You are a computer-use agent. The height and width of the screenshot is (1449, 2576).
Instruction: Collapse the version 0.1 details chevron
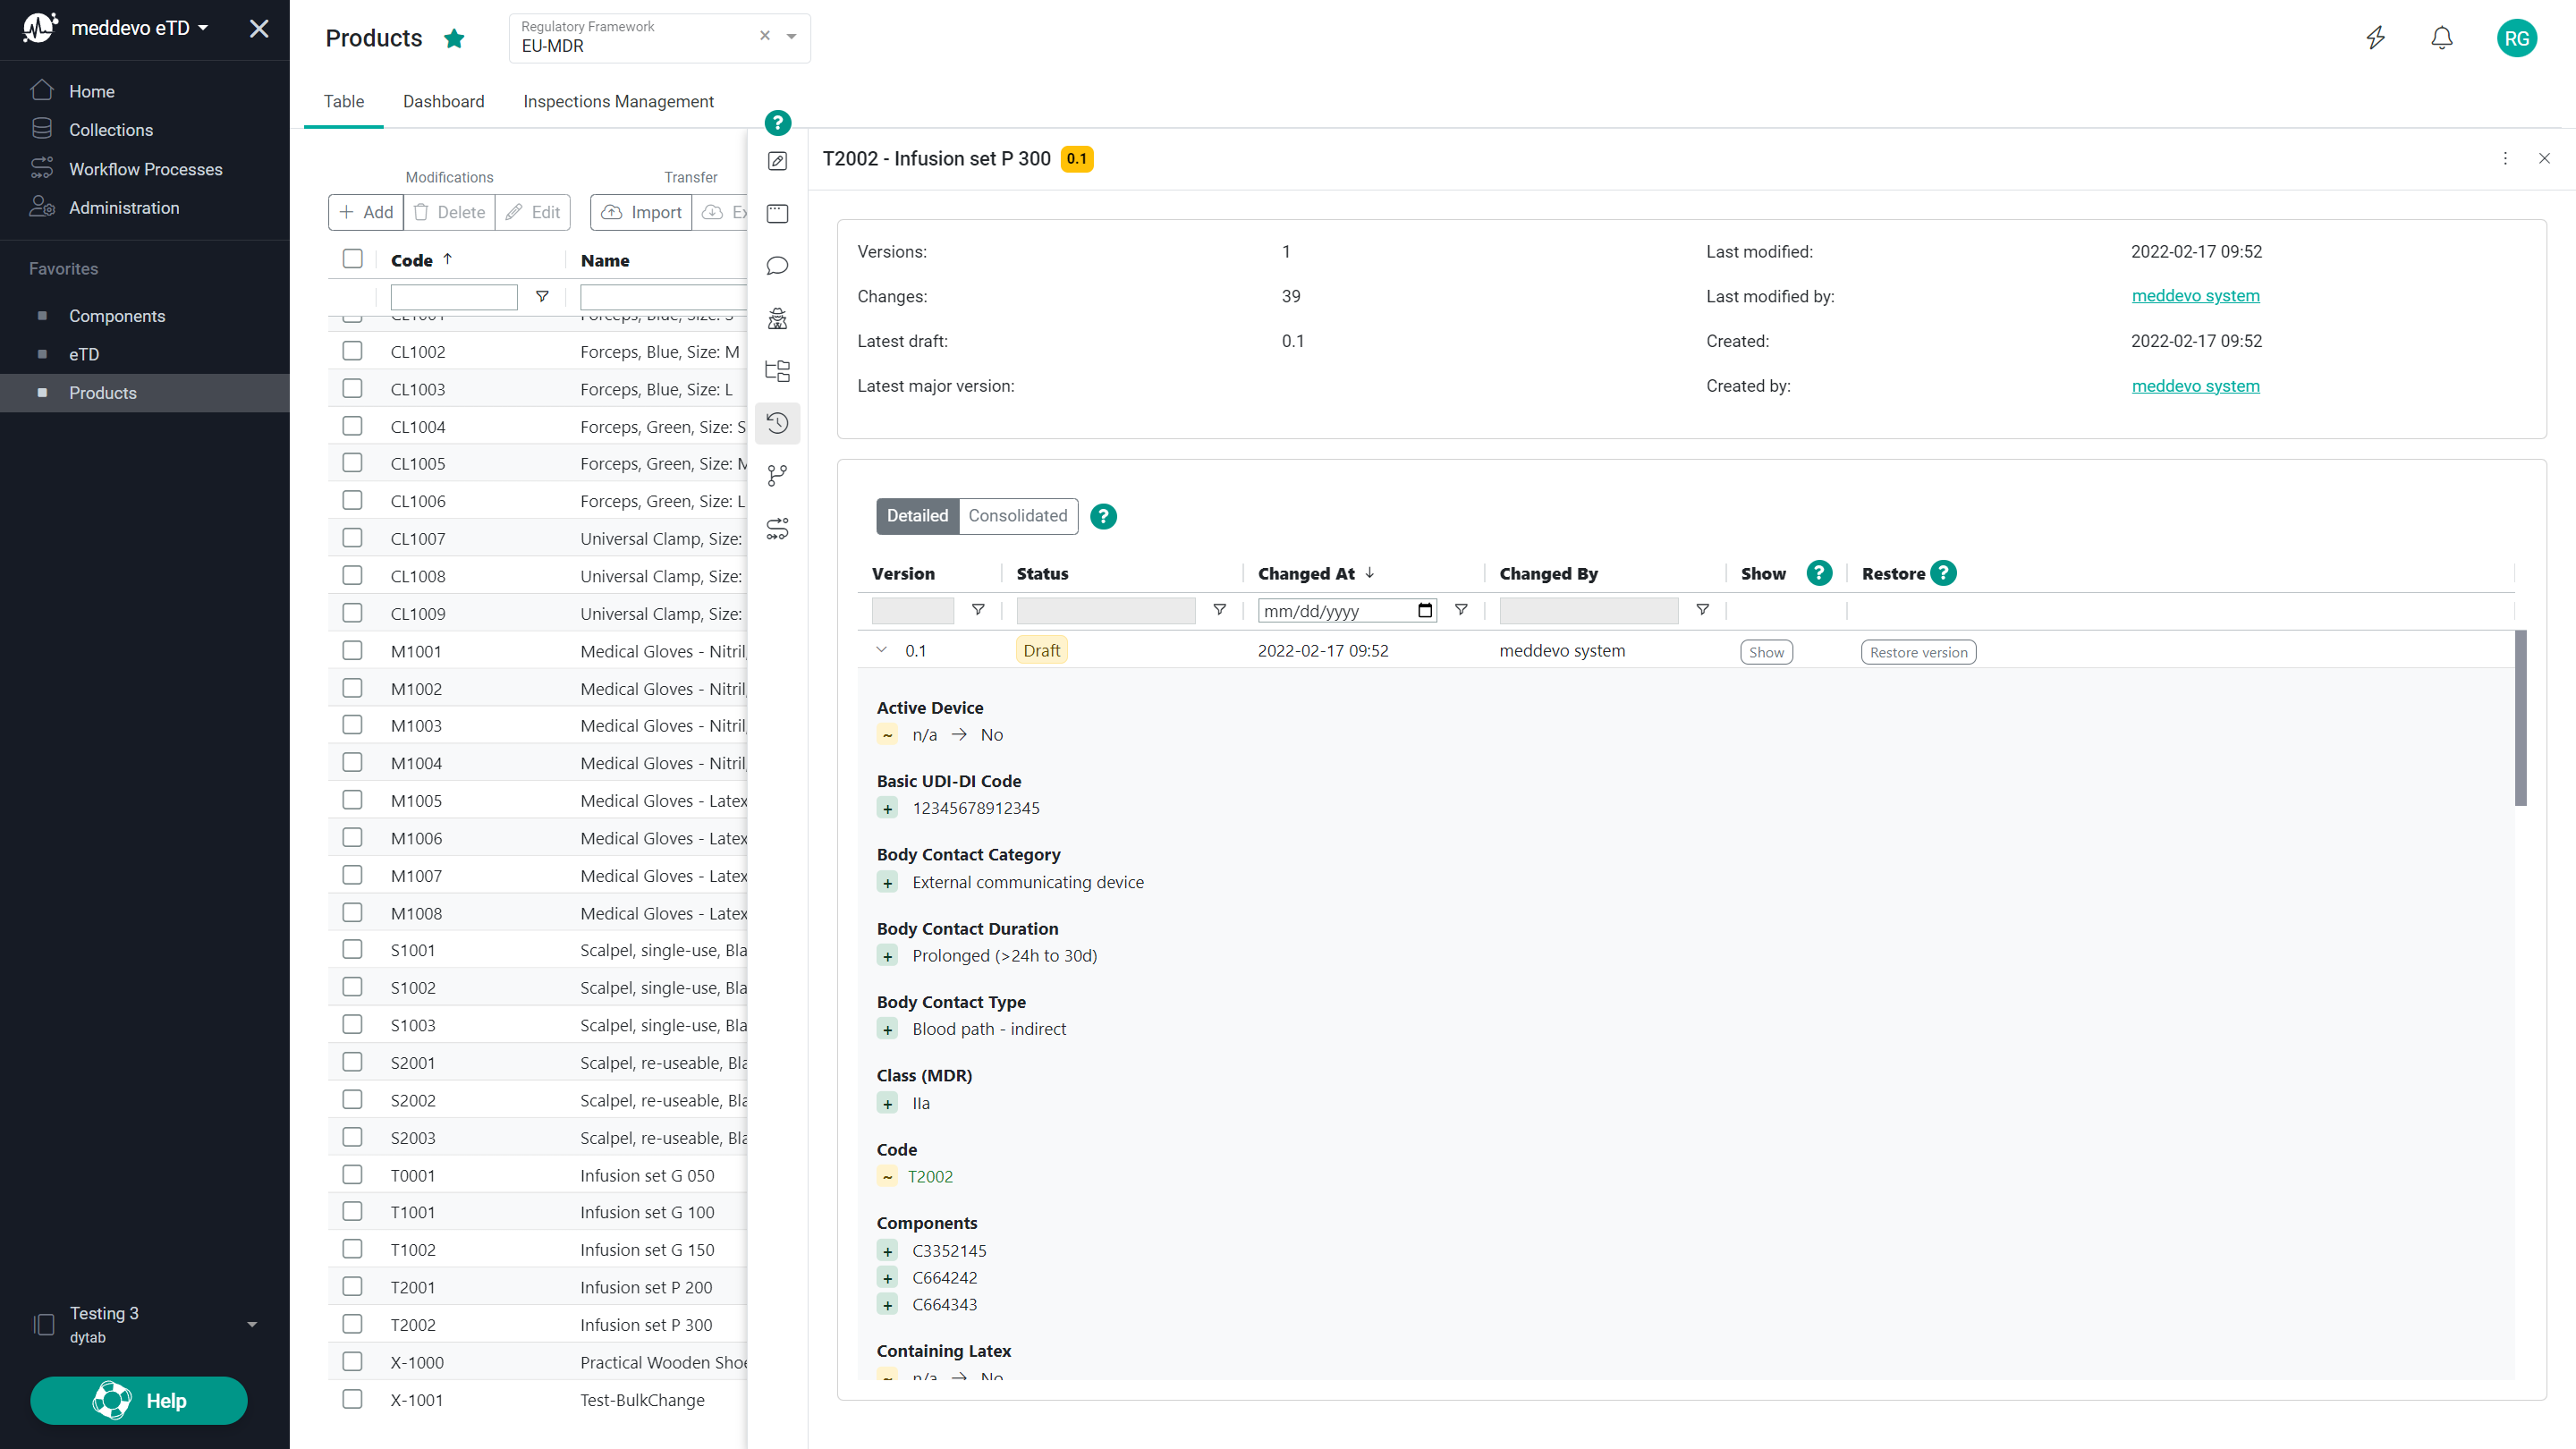tap(881, 650)
